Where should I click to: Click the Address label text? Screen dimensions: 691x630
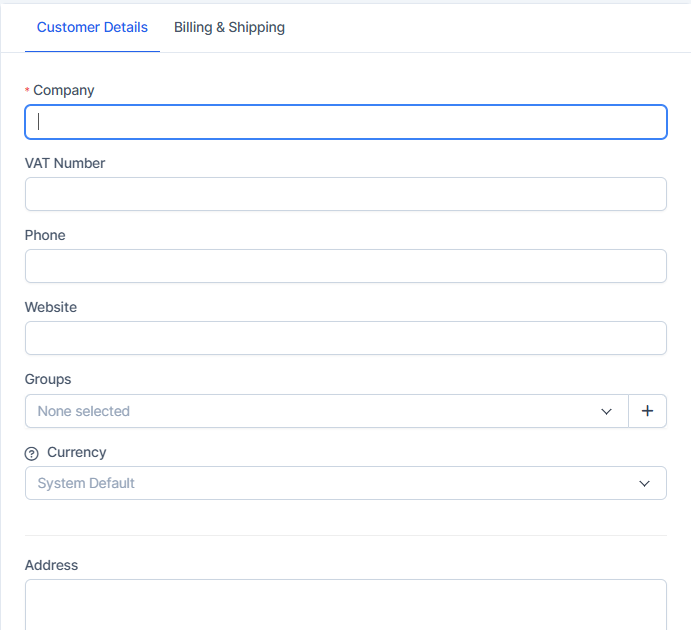(51, 565)
